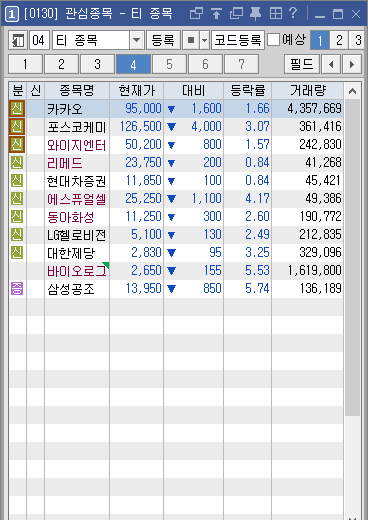Click the 04 group number field
The width and height of the screenshot is (368, 520).
click(x=39, y=40)
